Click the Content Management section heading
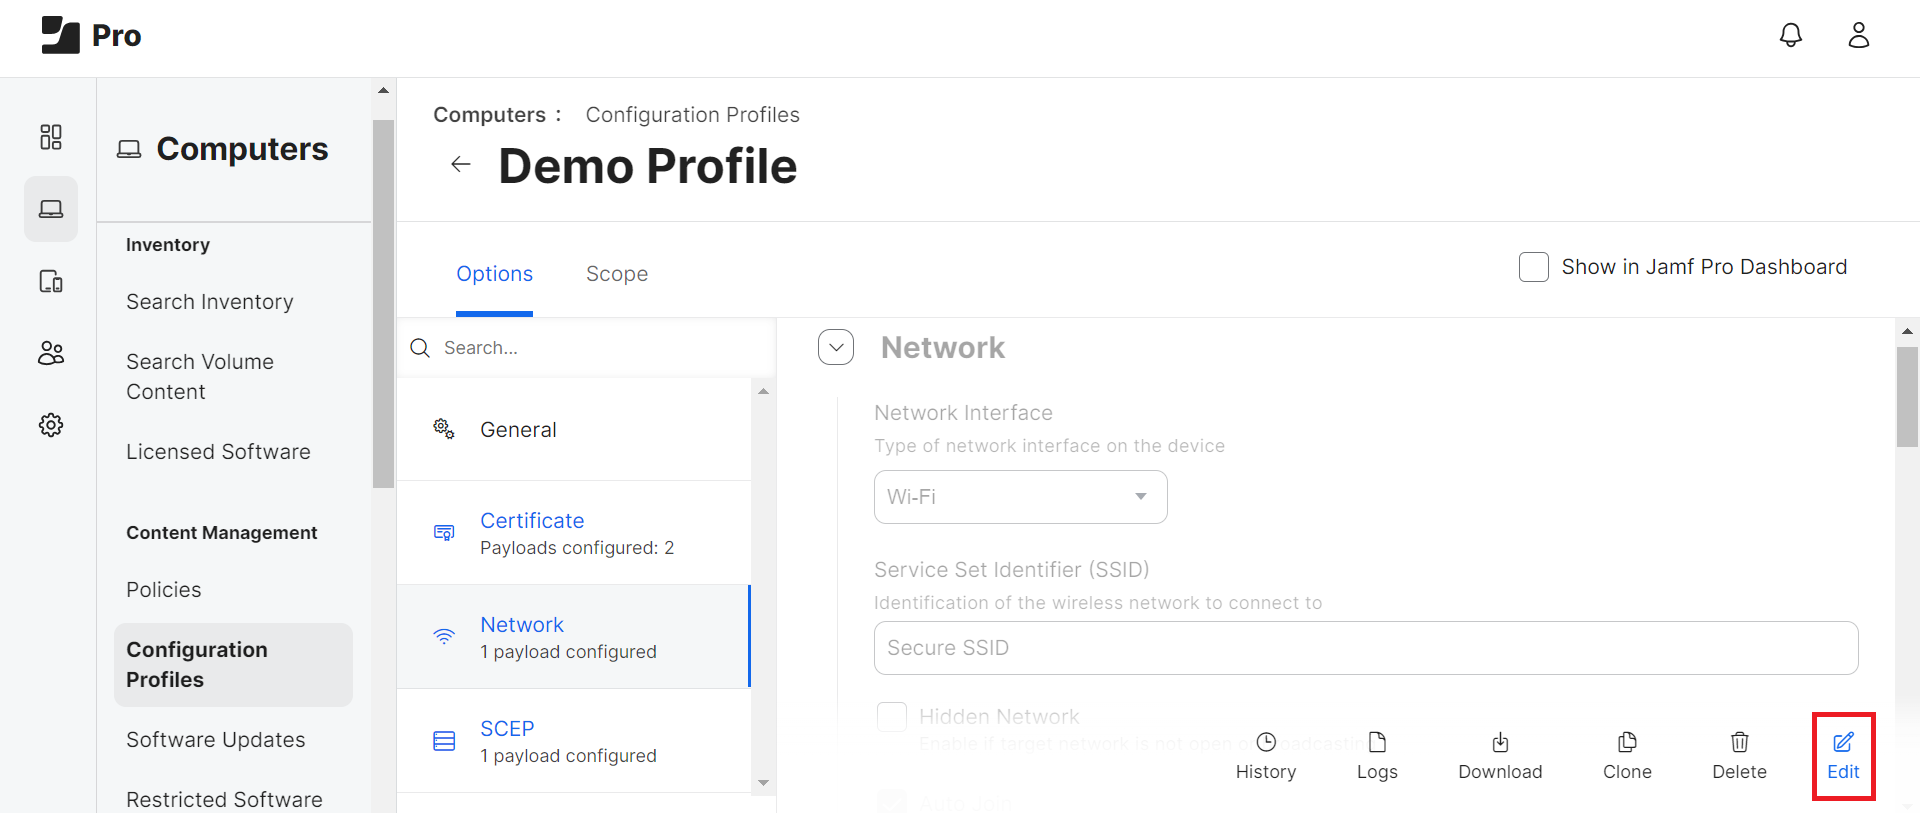Image resolution: width=1920 pixels, height=813 pixels. tap(222, 533)
